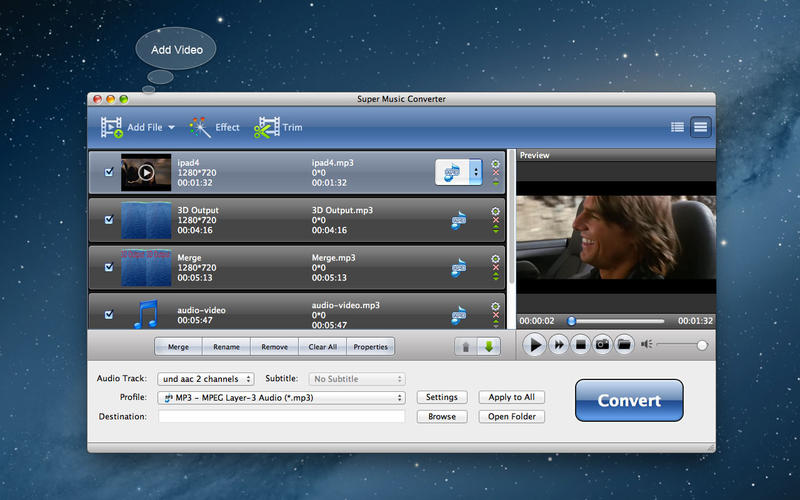Uncheck the ipad4 file checkbox
This screenshot has height=500, width=800.
pos(109,172)
